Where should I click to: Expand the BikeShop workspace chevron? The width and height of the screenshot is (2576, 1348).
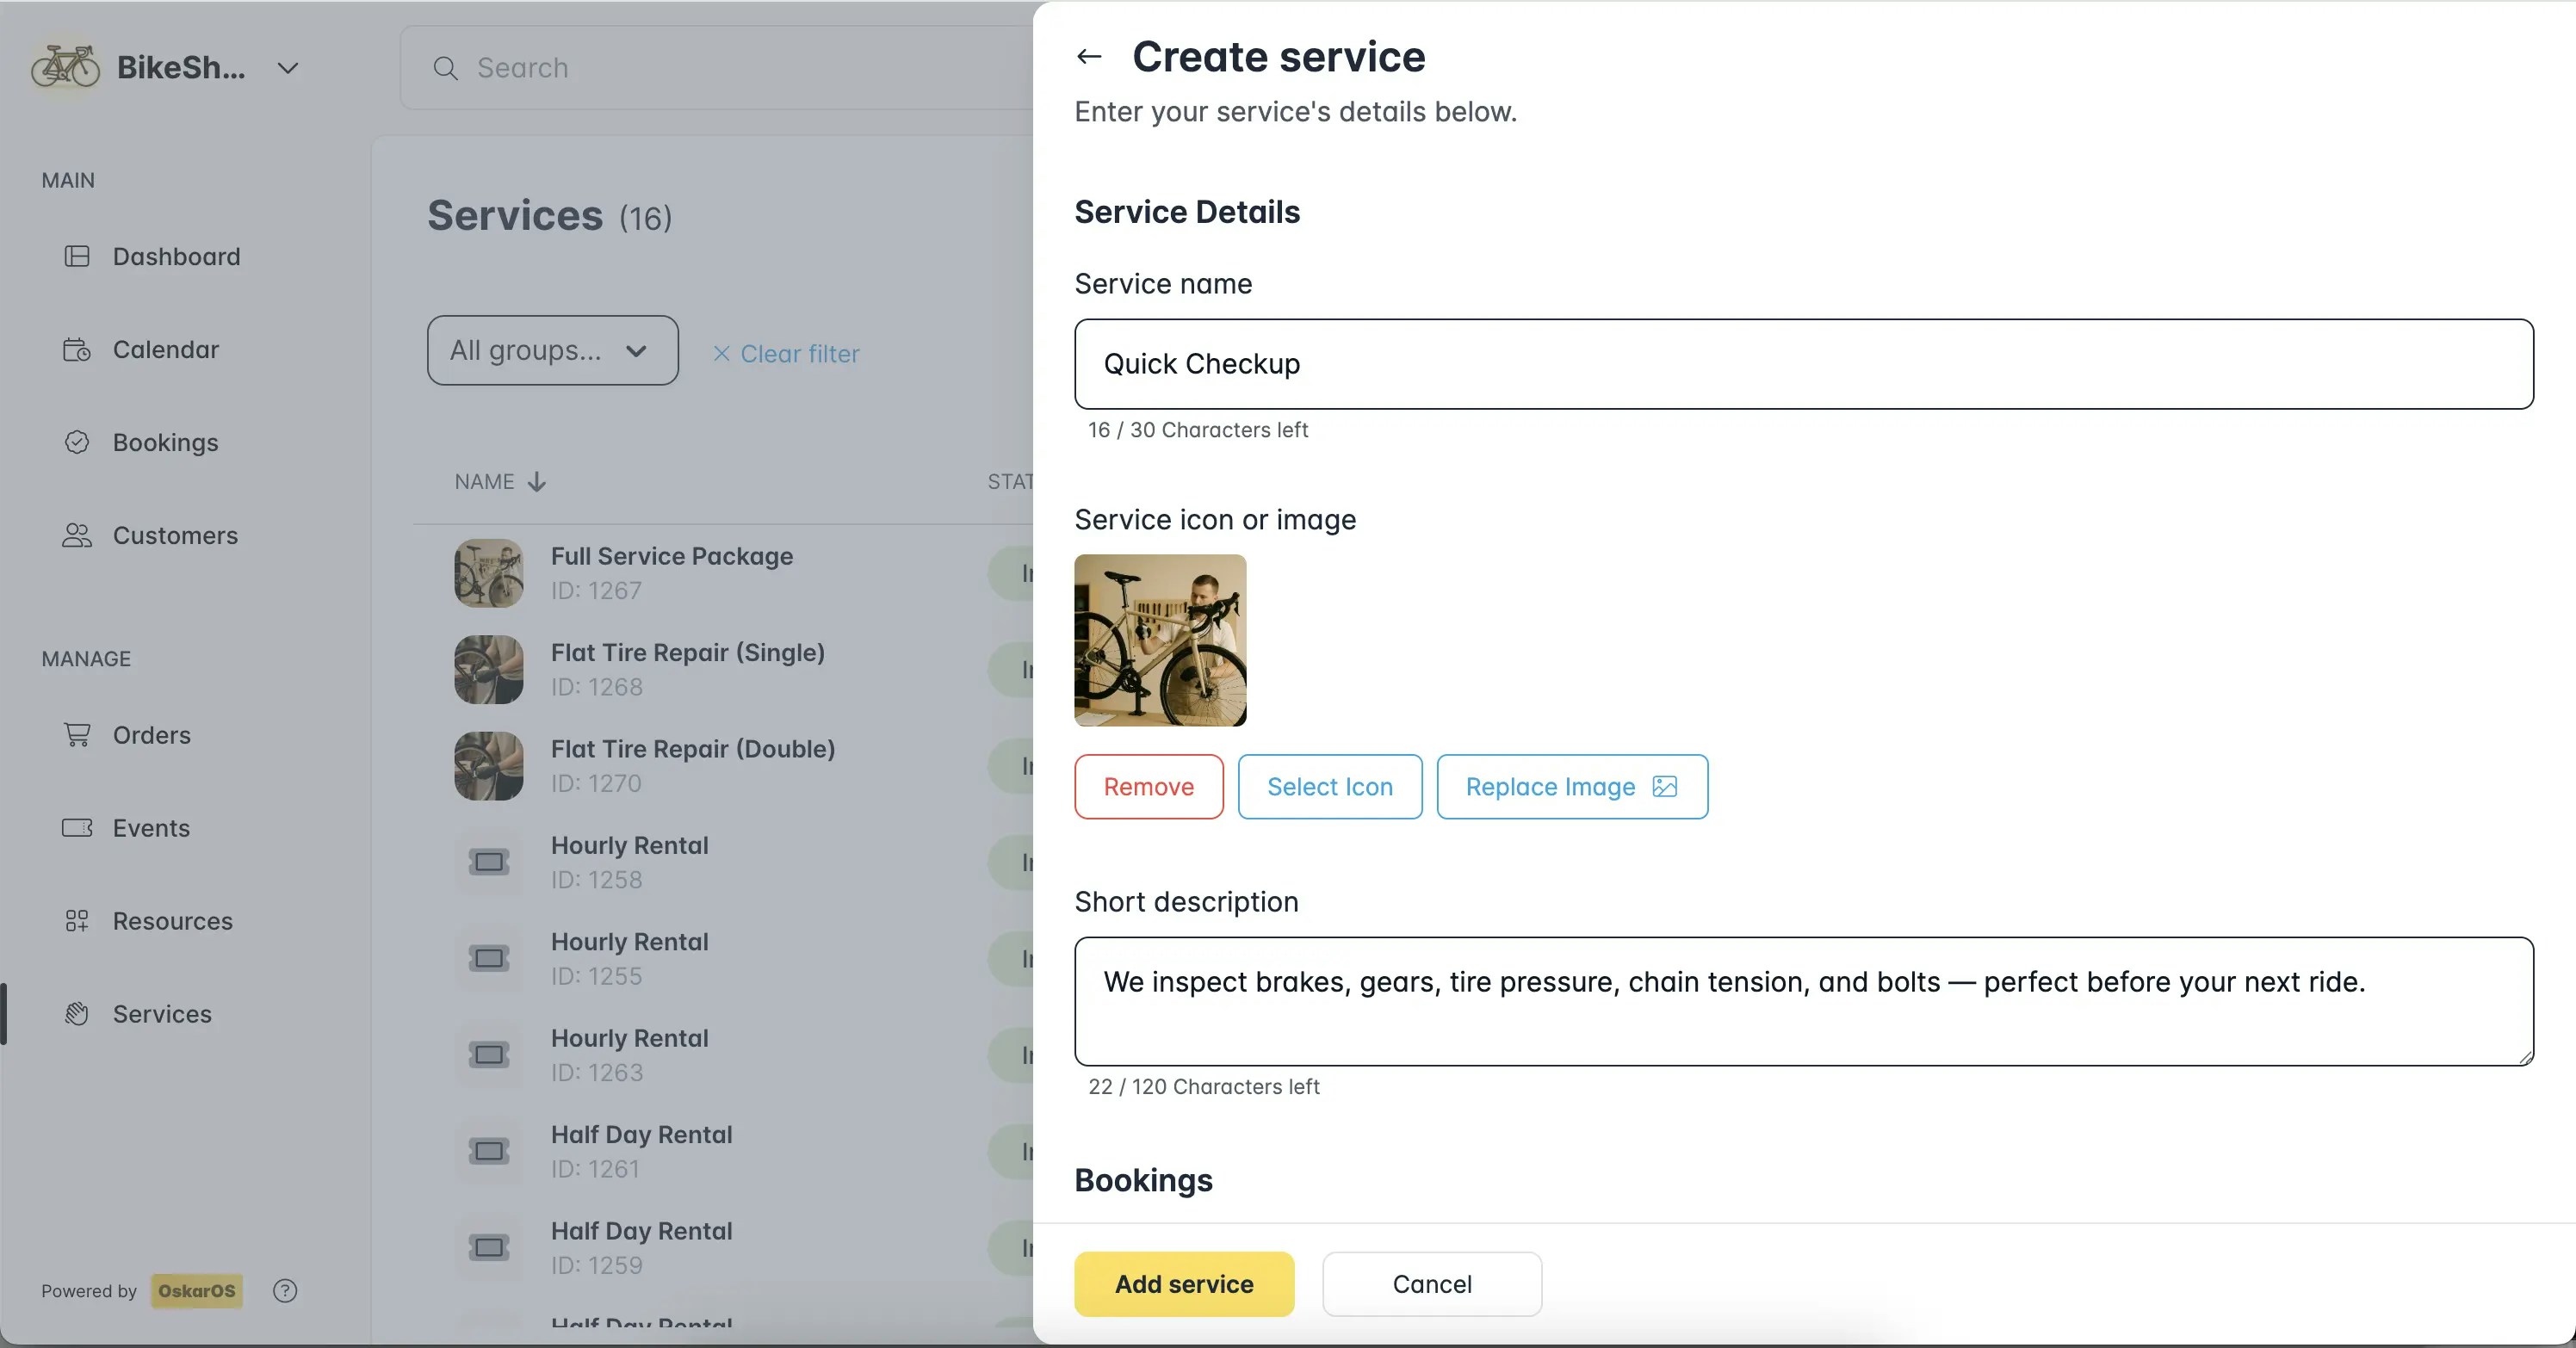coord(288,68)
